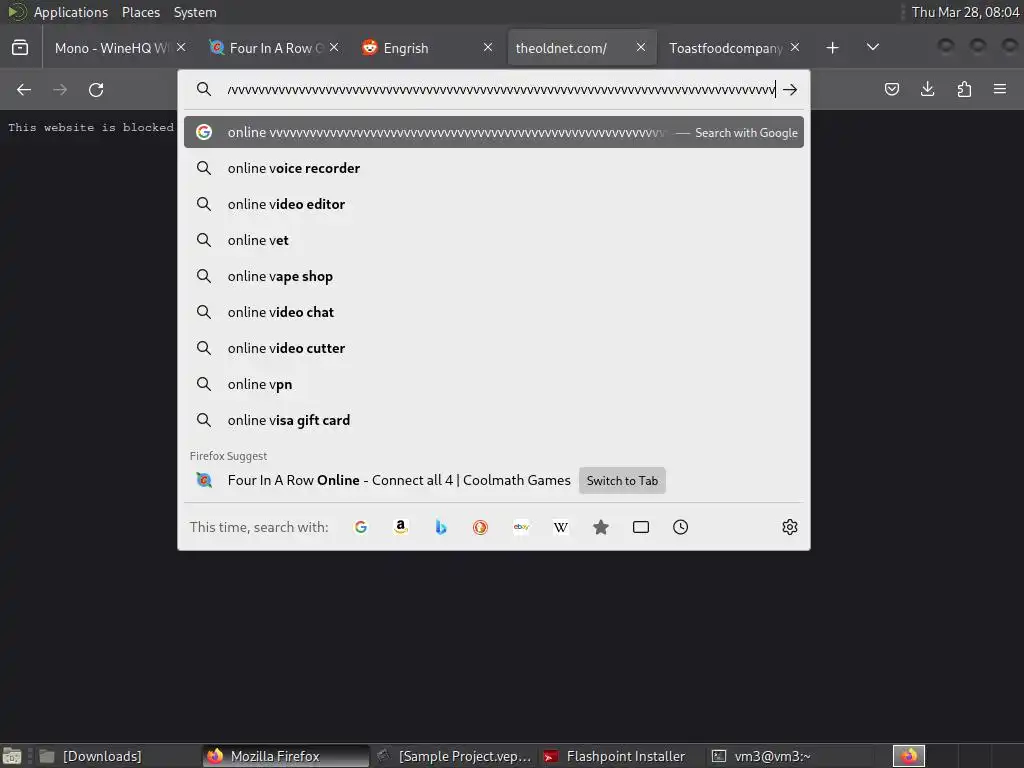This screenshot has width=1024, height=768.
Task: Choose suggestion online video editor
Action: (494, 204)
